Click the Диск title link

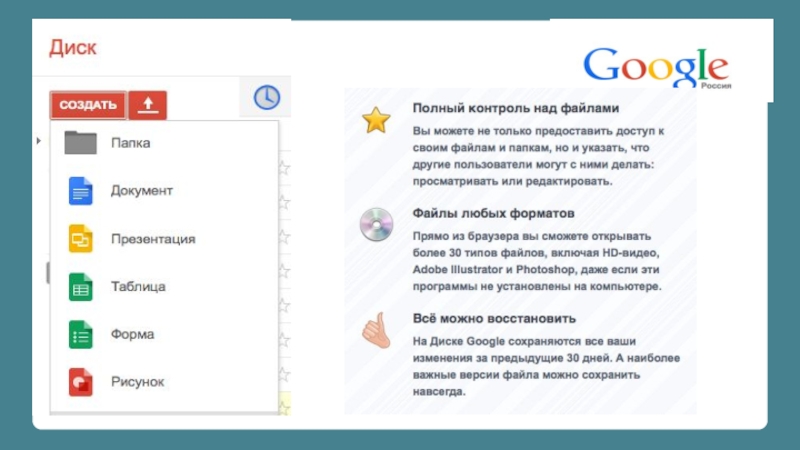pyautogui.click(x=72, y=48)
